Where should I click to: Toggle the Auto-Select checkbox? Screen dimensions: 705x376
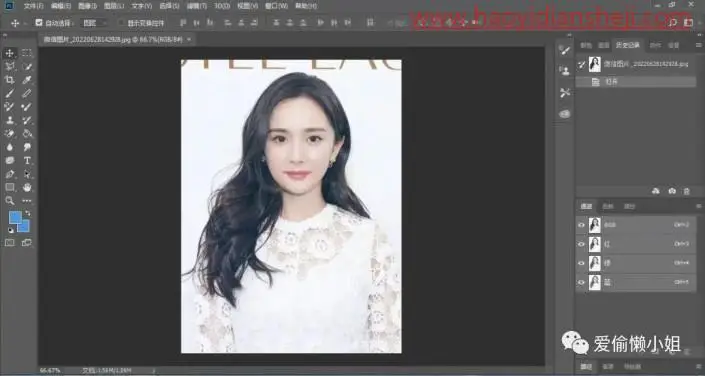(x=39, y=22)
